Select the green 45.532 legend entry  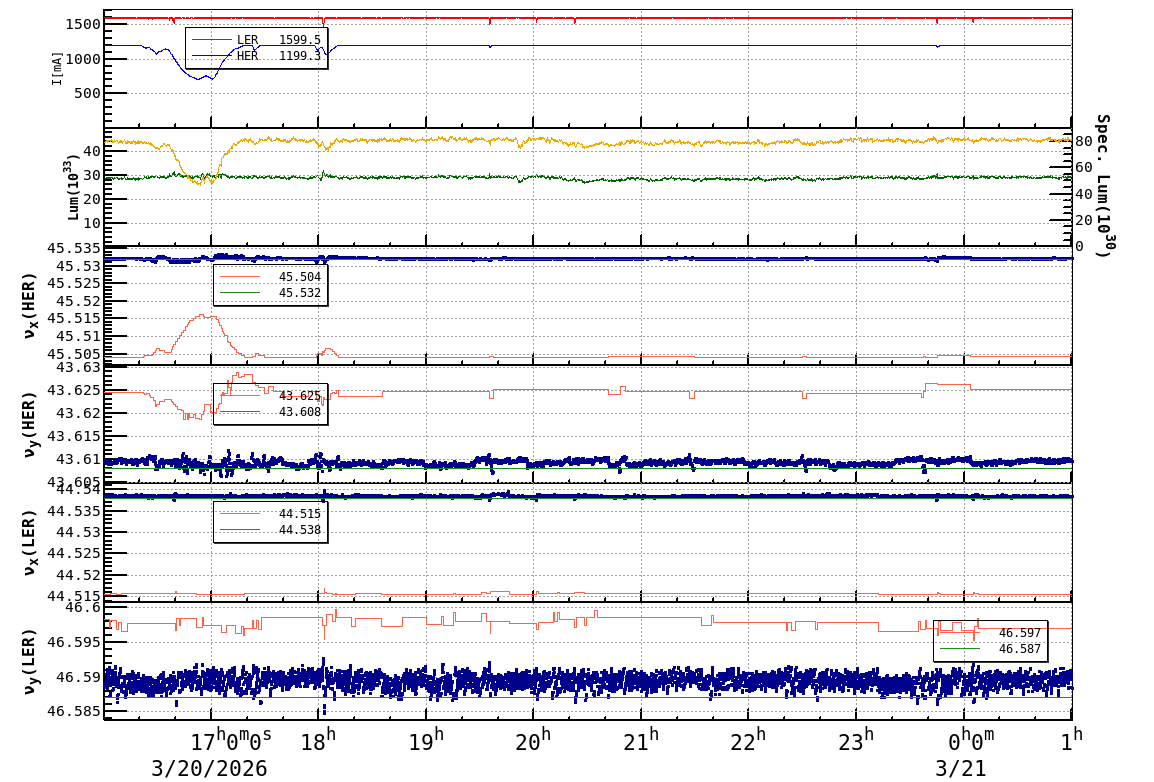[270, 293]
